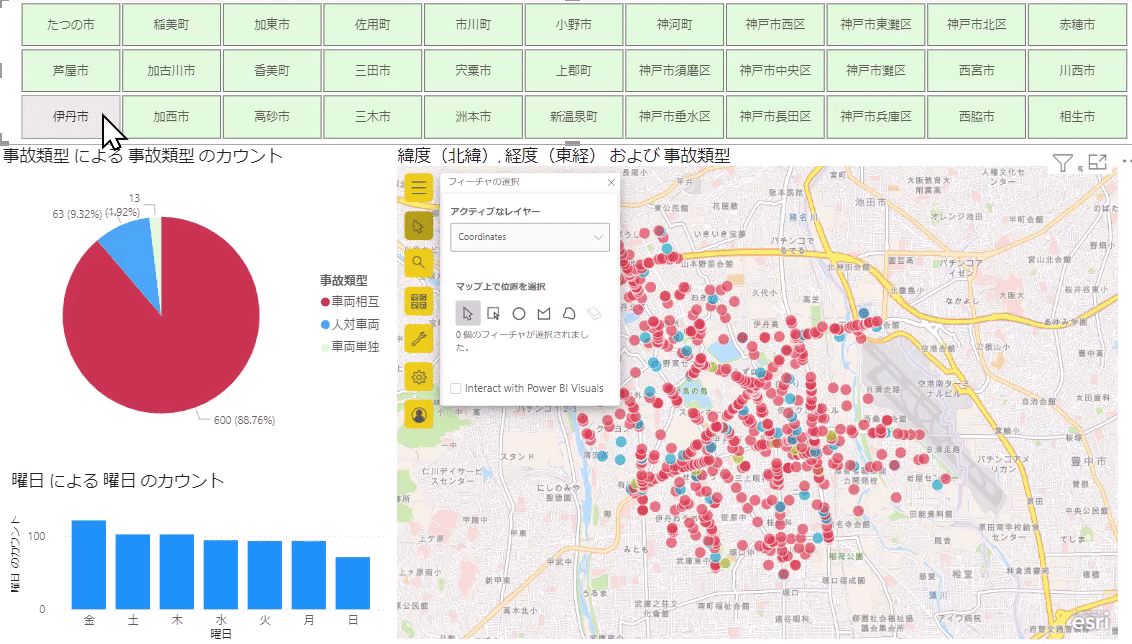Choose the single-click arrow selection tool
The width and height of the screenshot is (1132, 644).
[468, 313]
